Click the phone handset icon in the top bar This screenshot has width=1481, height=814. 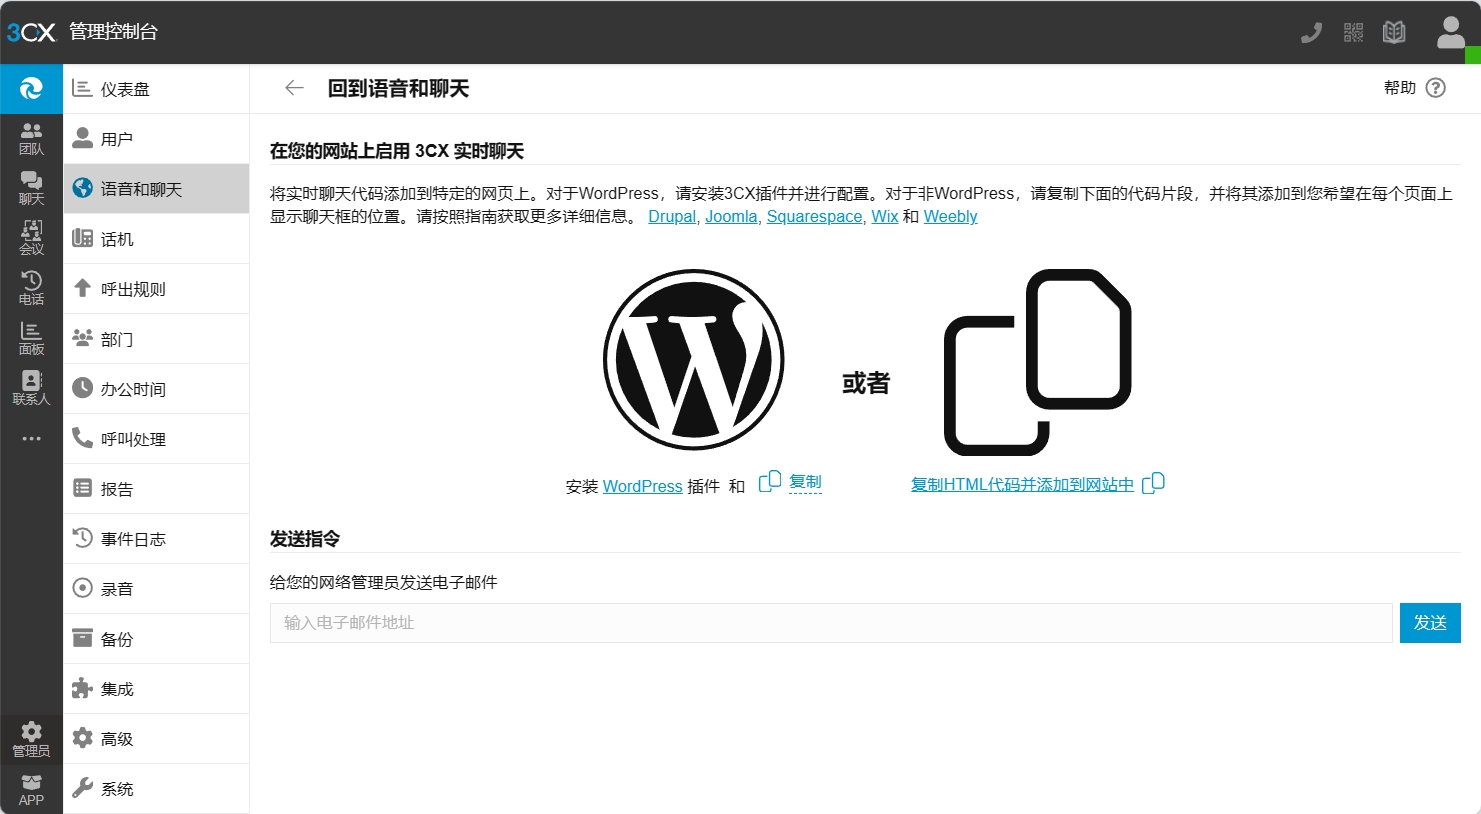(x=1311, y=32)
